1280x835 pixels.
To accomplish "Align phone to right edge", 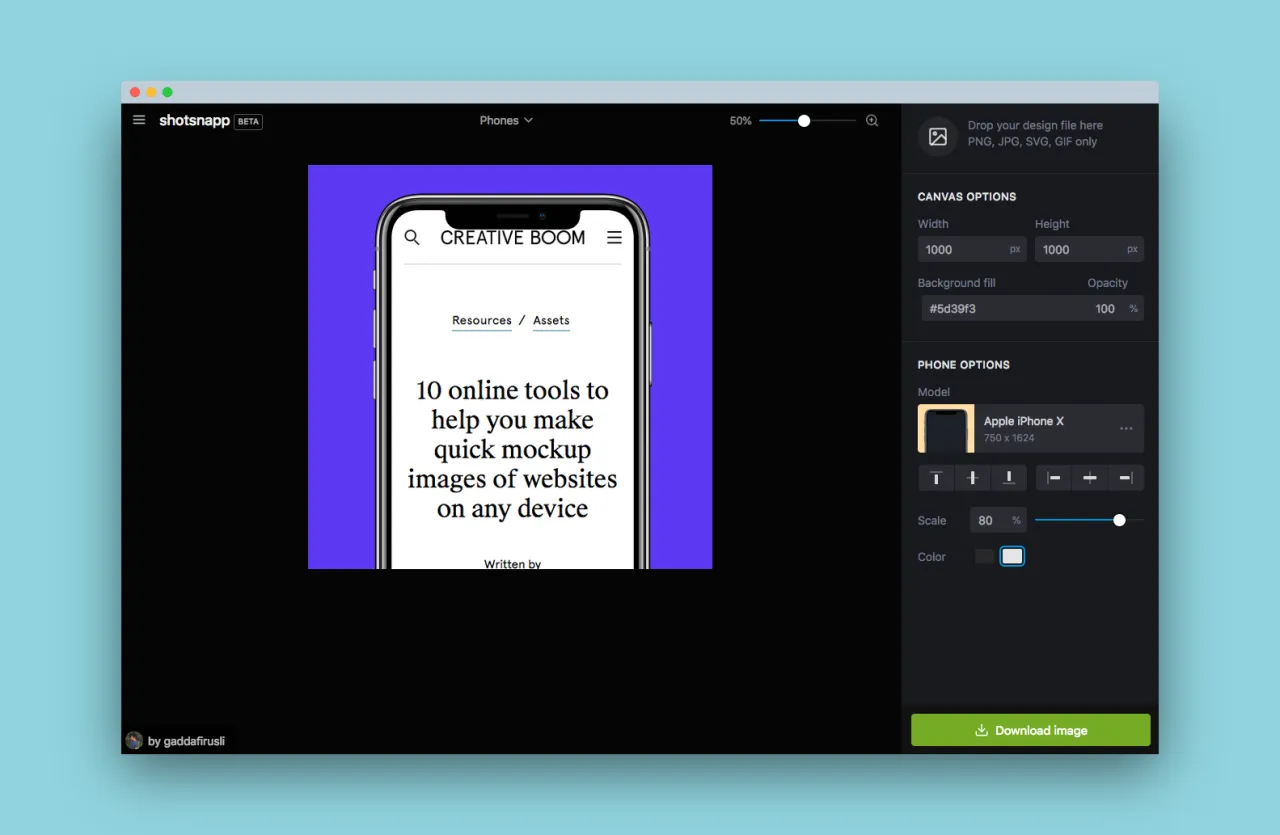I will (1126, 478).
